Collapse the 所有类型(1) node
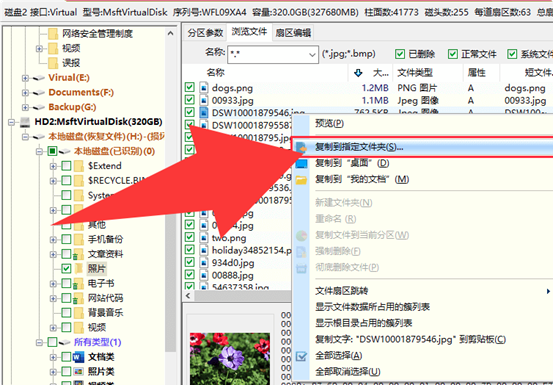 pos(39,342)
